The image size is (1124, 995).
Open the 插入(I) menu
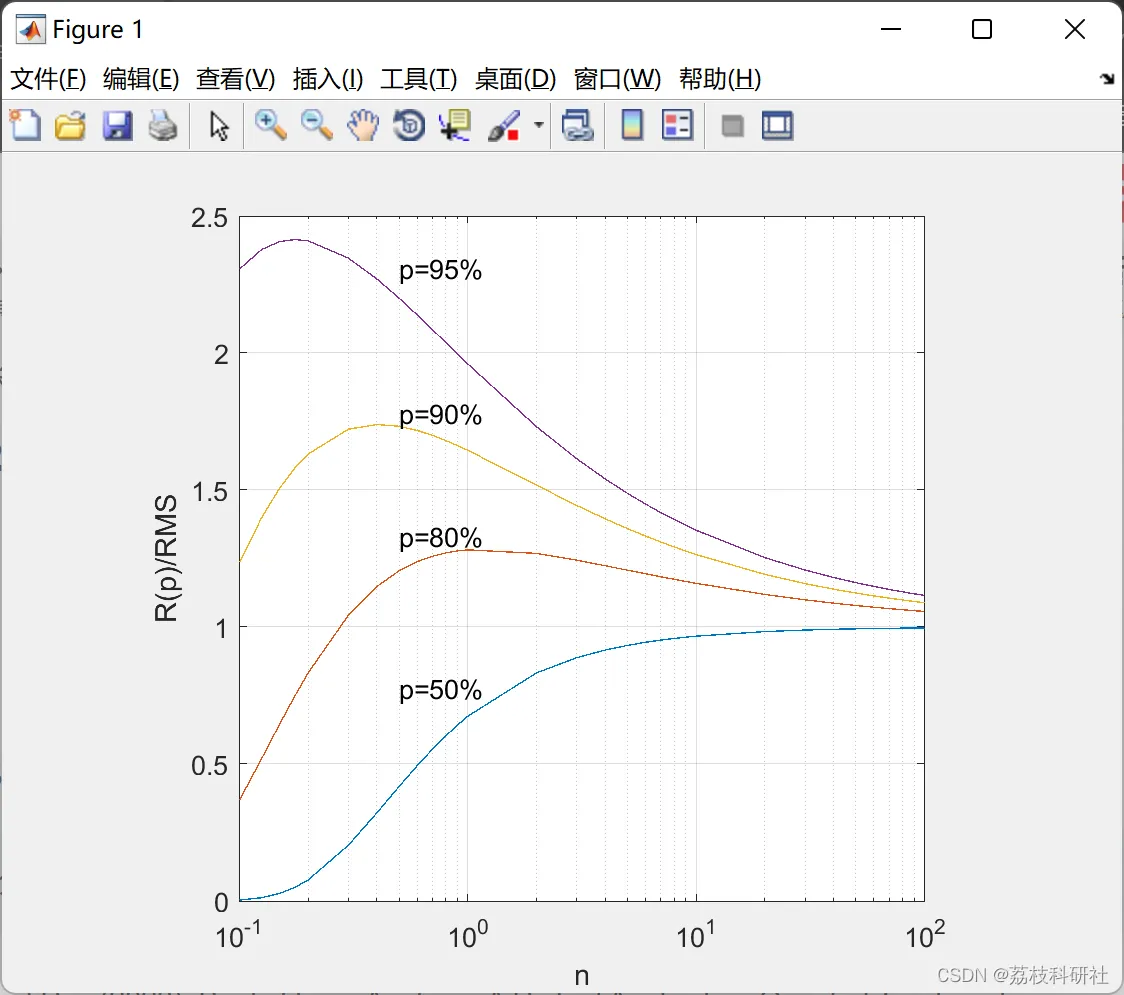(x=328, y=79)
